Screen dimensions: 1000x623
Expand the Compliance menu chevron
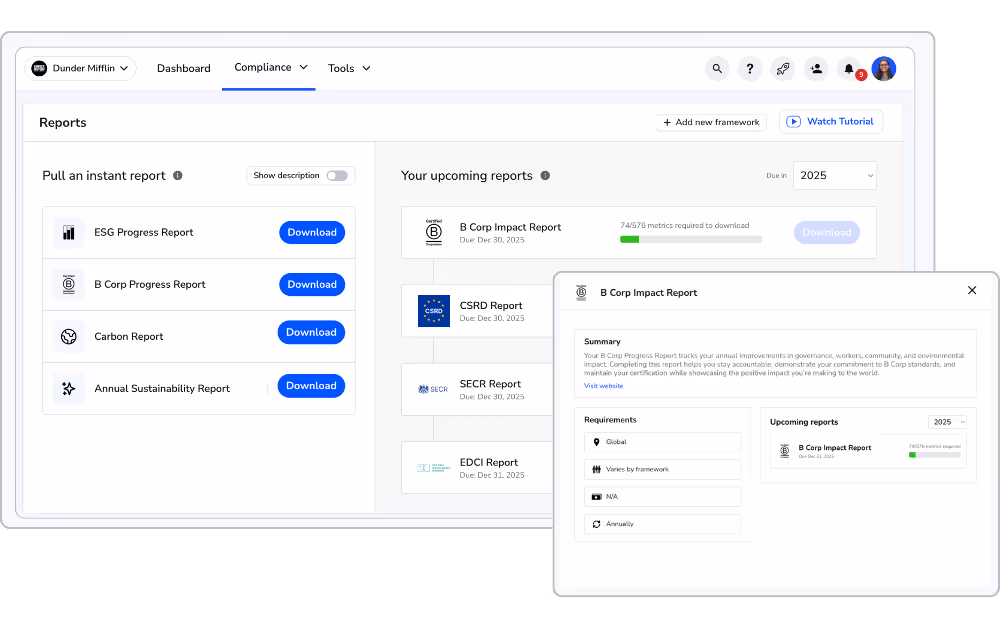coord(304,67)
